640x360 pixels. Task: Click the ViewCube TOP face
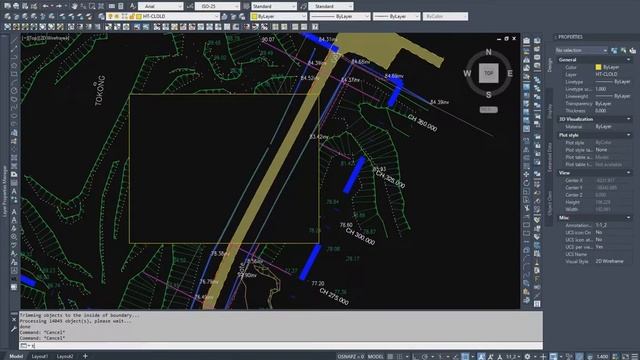click(x=489, y=73)
